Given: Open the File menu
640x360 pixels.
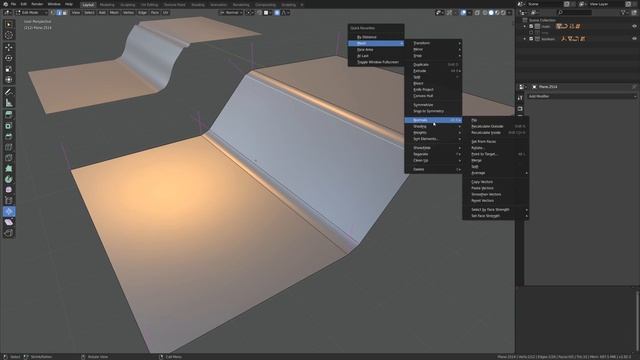Looking at the screenshot, I should [13, 4].
